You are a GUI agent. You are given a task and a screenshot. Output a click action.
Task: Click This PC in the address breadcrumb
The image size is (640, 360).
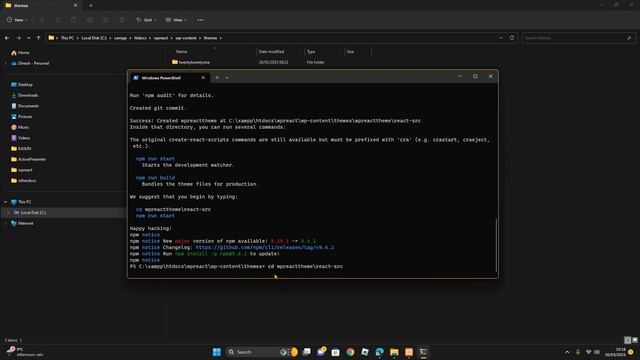(x=67, y=38)
